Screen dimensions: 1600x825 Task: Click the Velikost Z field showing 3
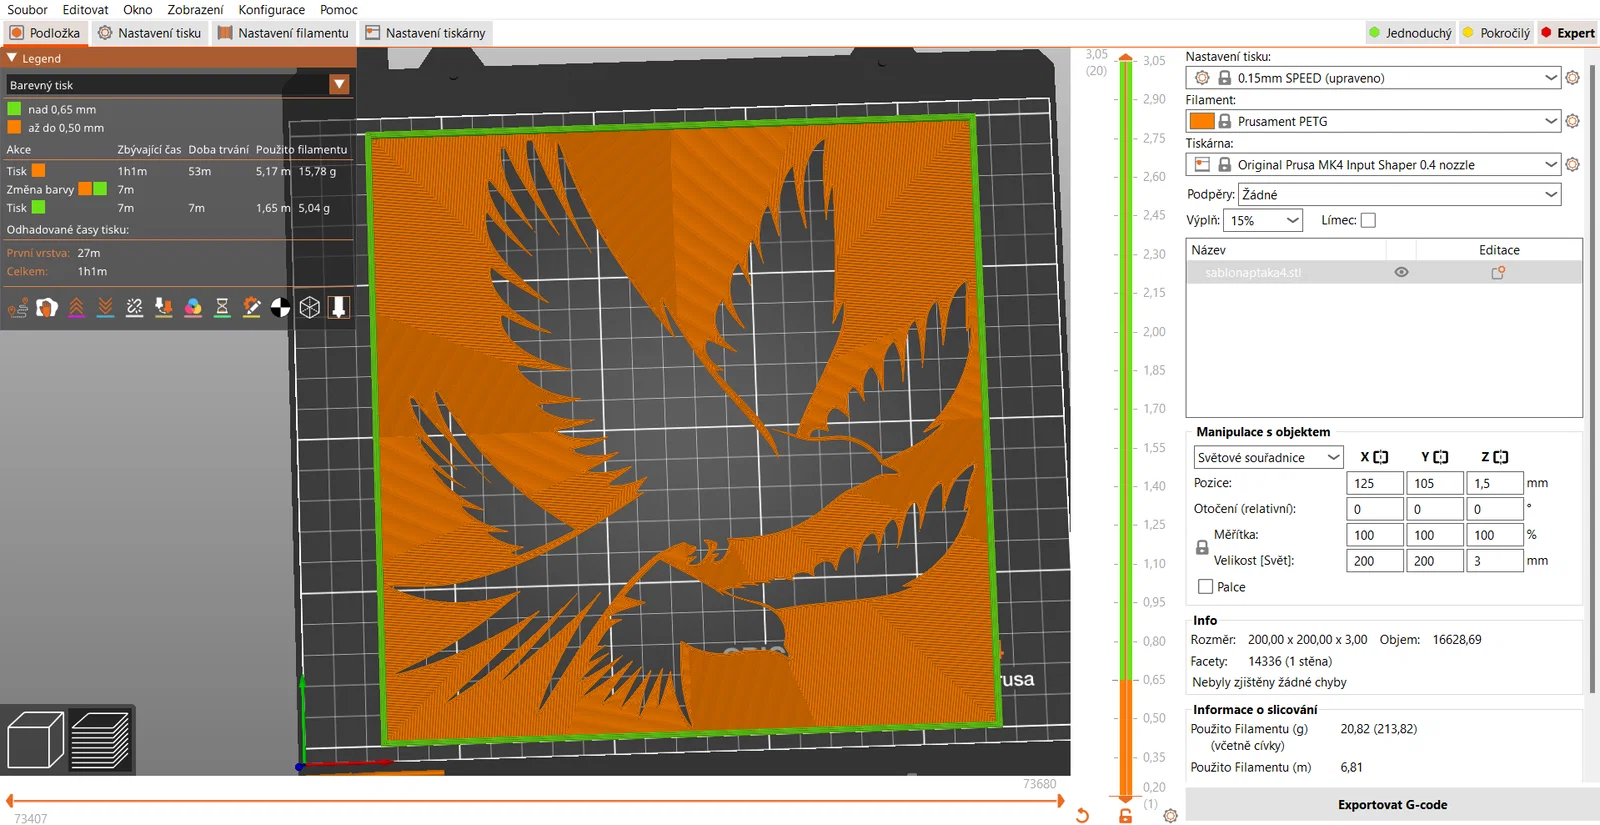coord(1495,561)
